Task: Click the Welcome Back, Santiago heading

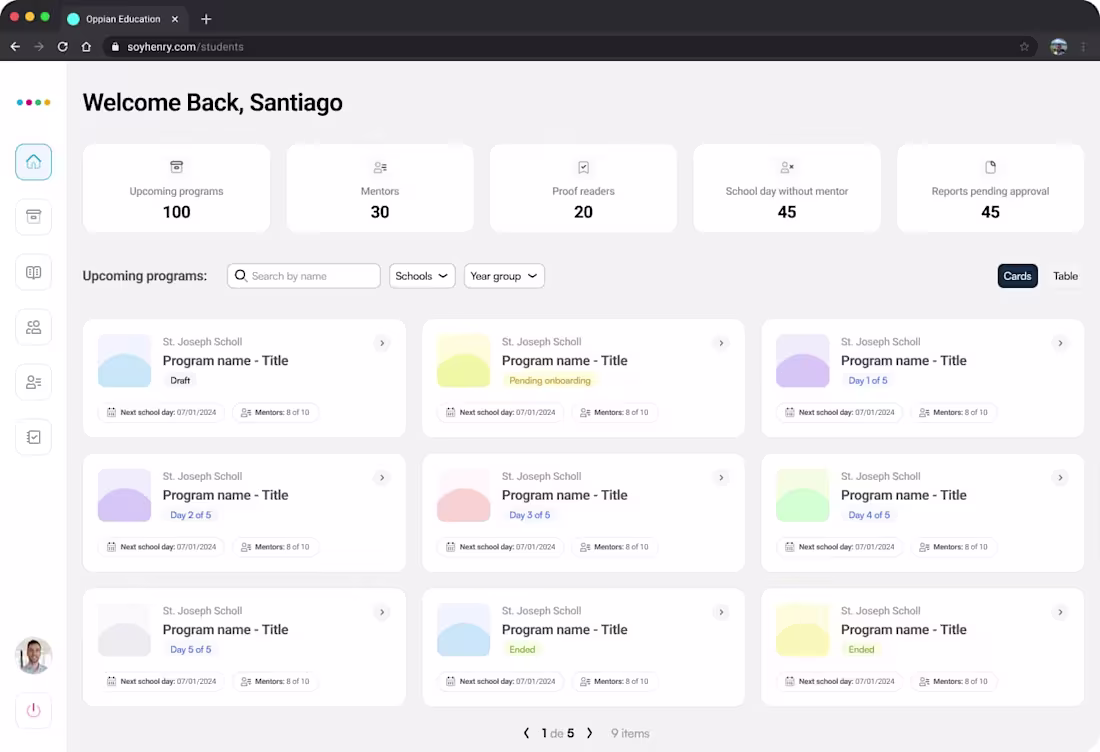Action: 213,102
